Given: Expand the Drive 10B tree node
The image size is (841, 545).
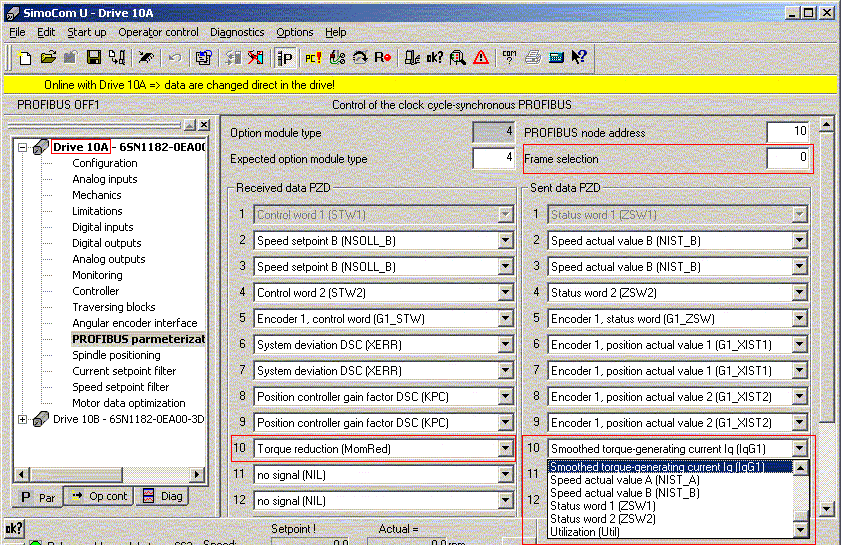Looking at the screenshot, I should click(x=23, y=419).
